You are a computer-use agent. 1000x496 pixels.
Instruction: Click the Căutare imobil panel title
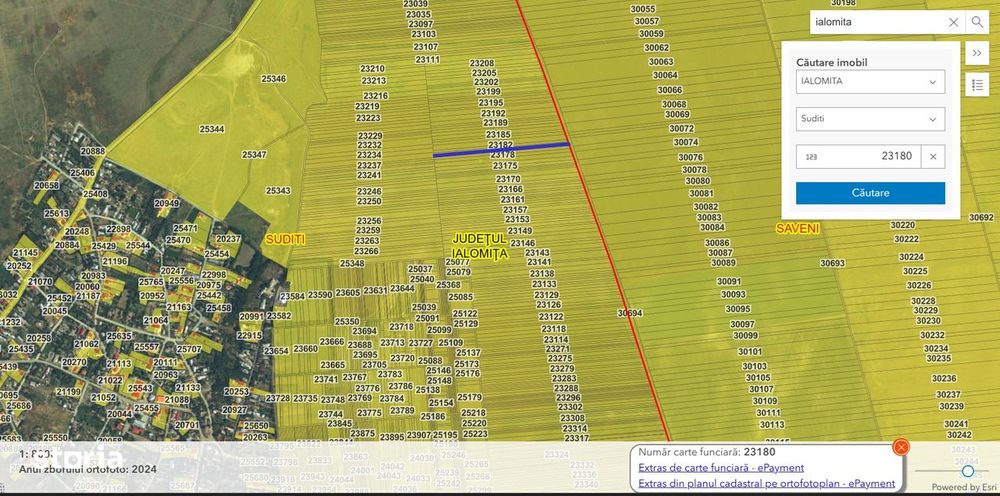pos(832,62)
